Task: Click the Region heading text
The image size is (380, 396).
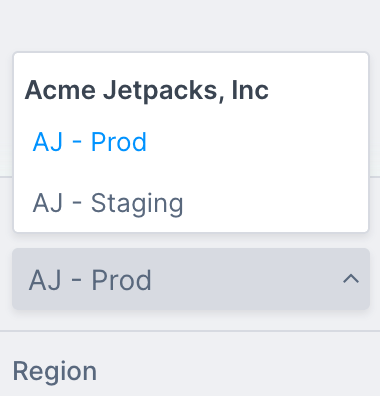Action: click(x=55, y=371)
